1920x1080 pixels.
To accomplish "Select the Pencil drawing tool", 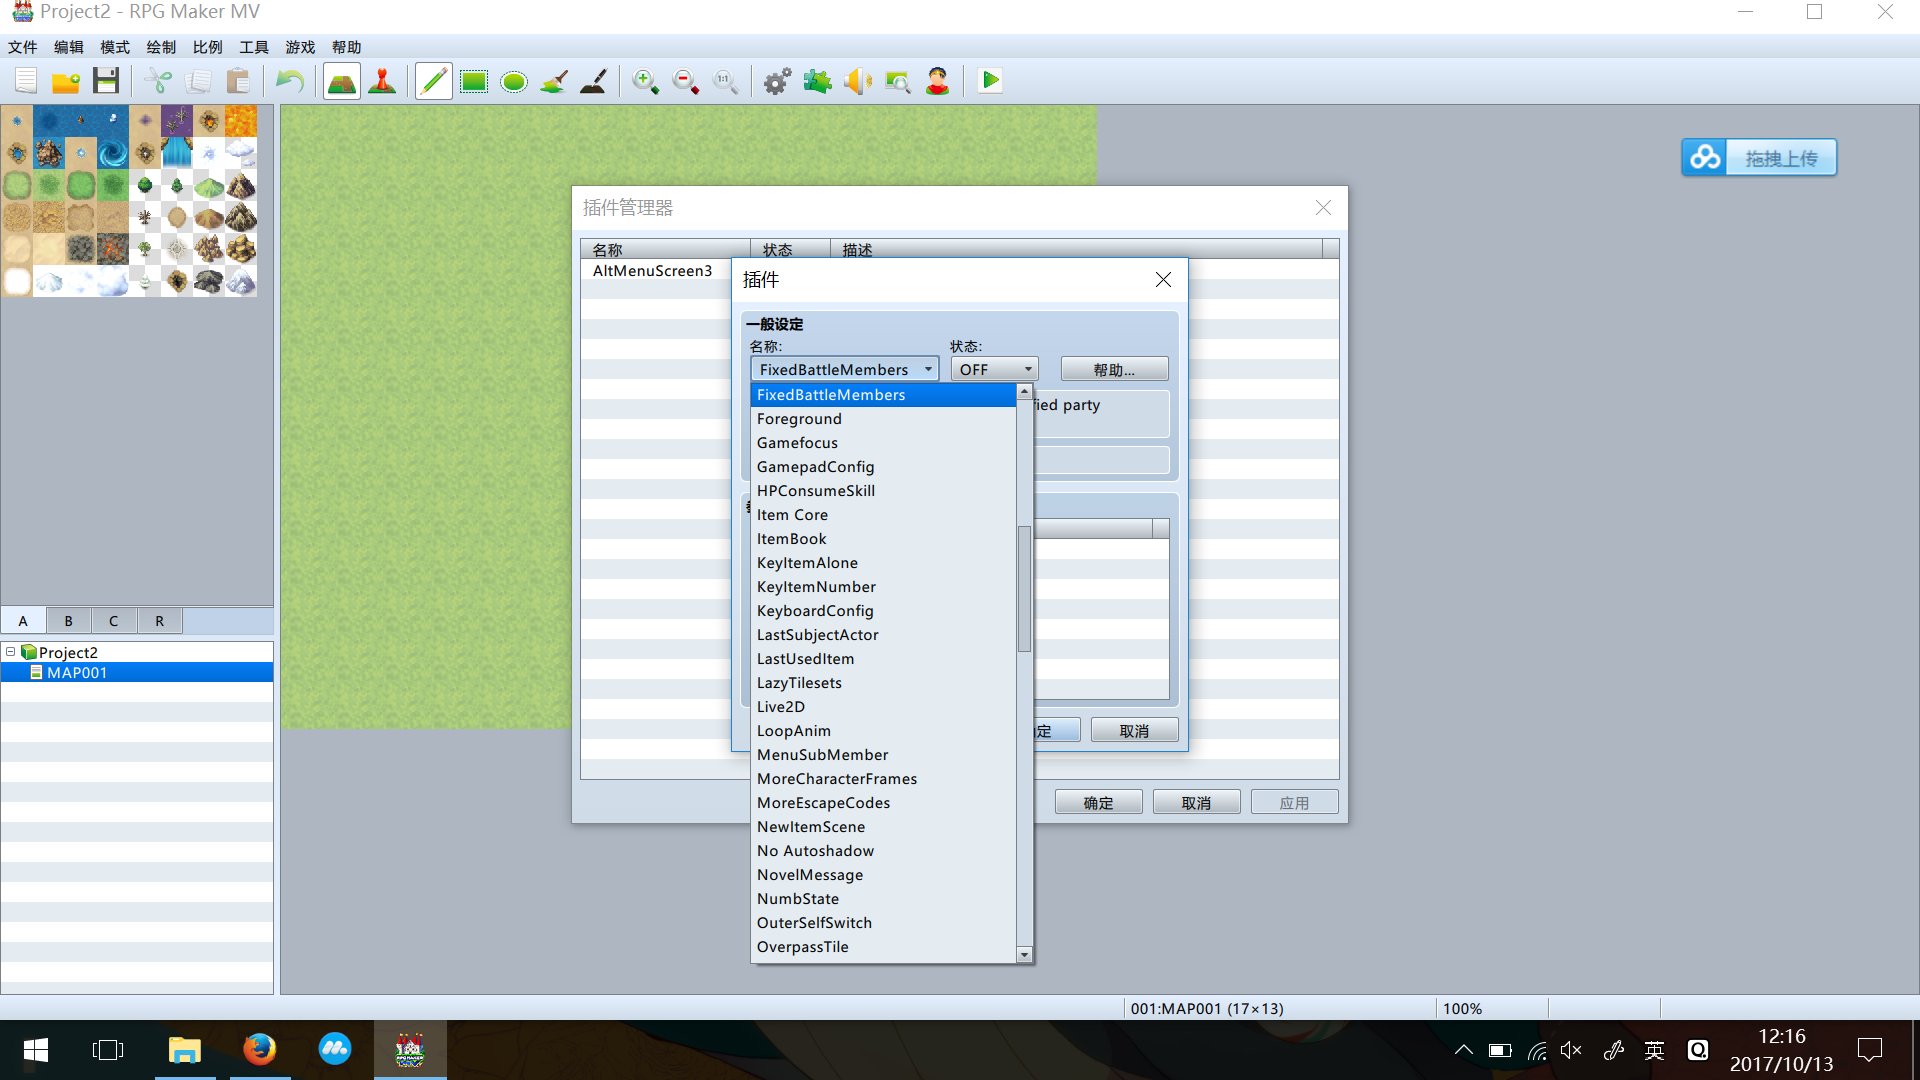I will 434,81.
